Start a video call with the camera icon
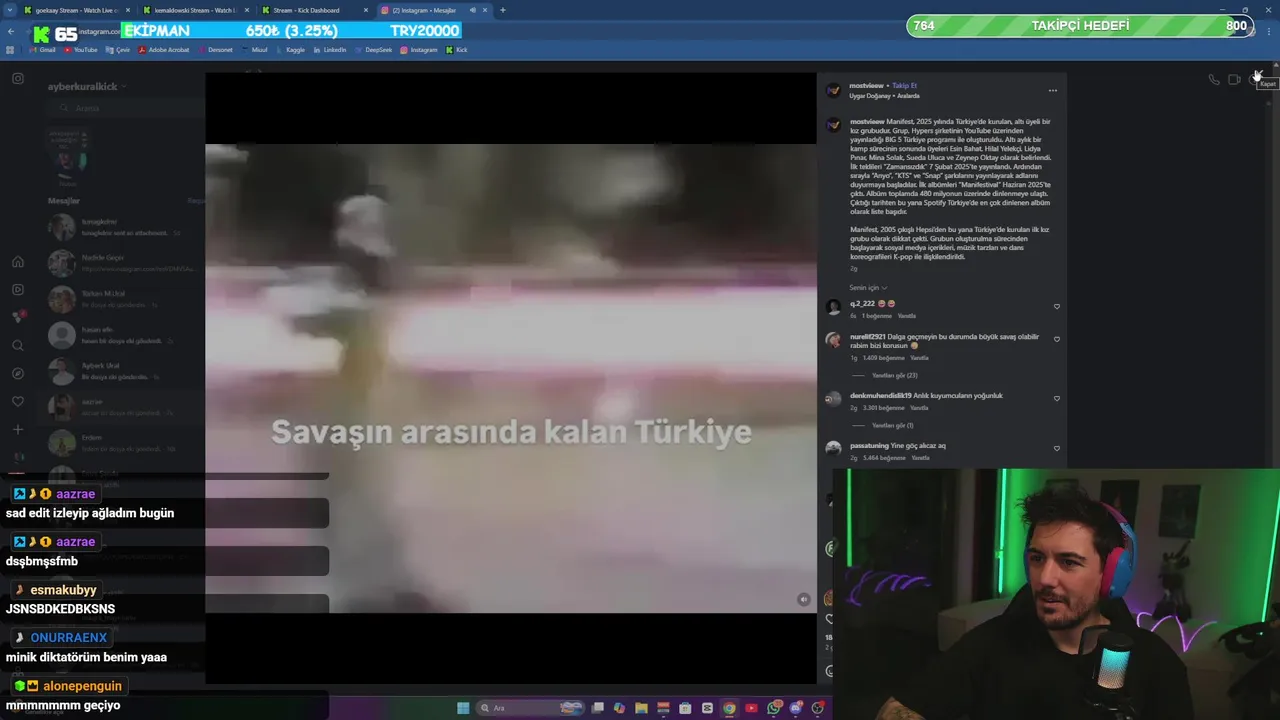Screen dimensions: 1280x720 coord(1234,80)
